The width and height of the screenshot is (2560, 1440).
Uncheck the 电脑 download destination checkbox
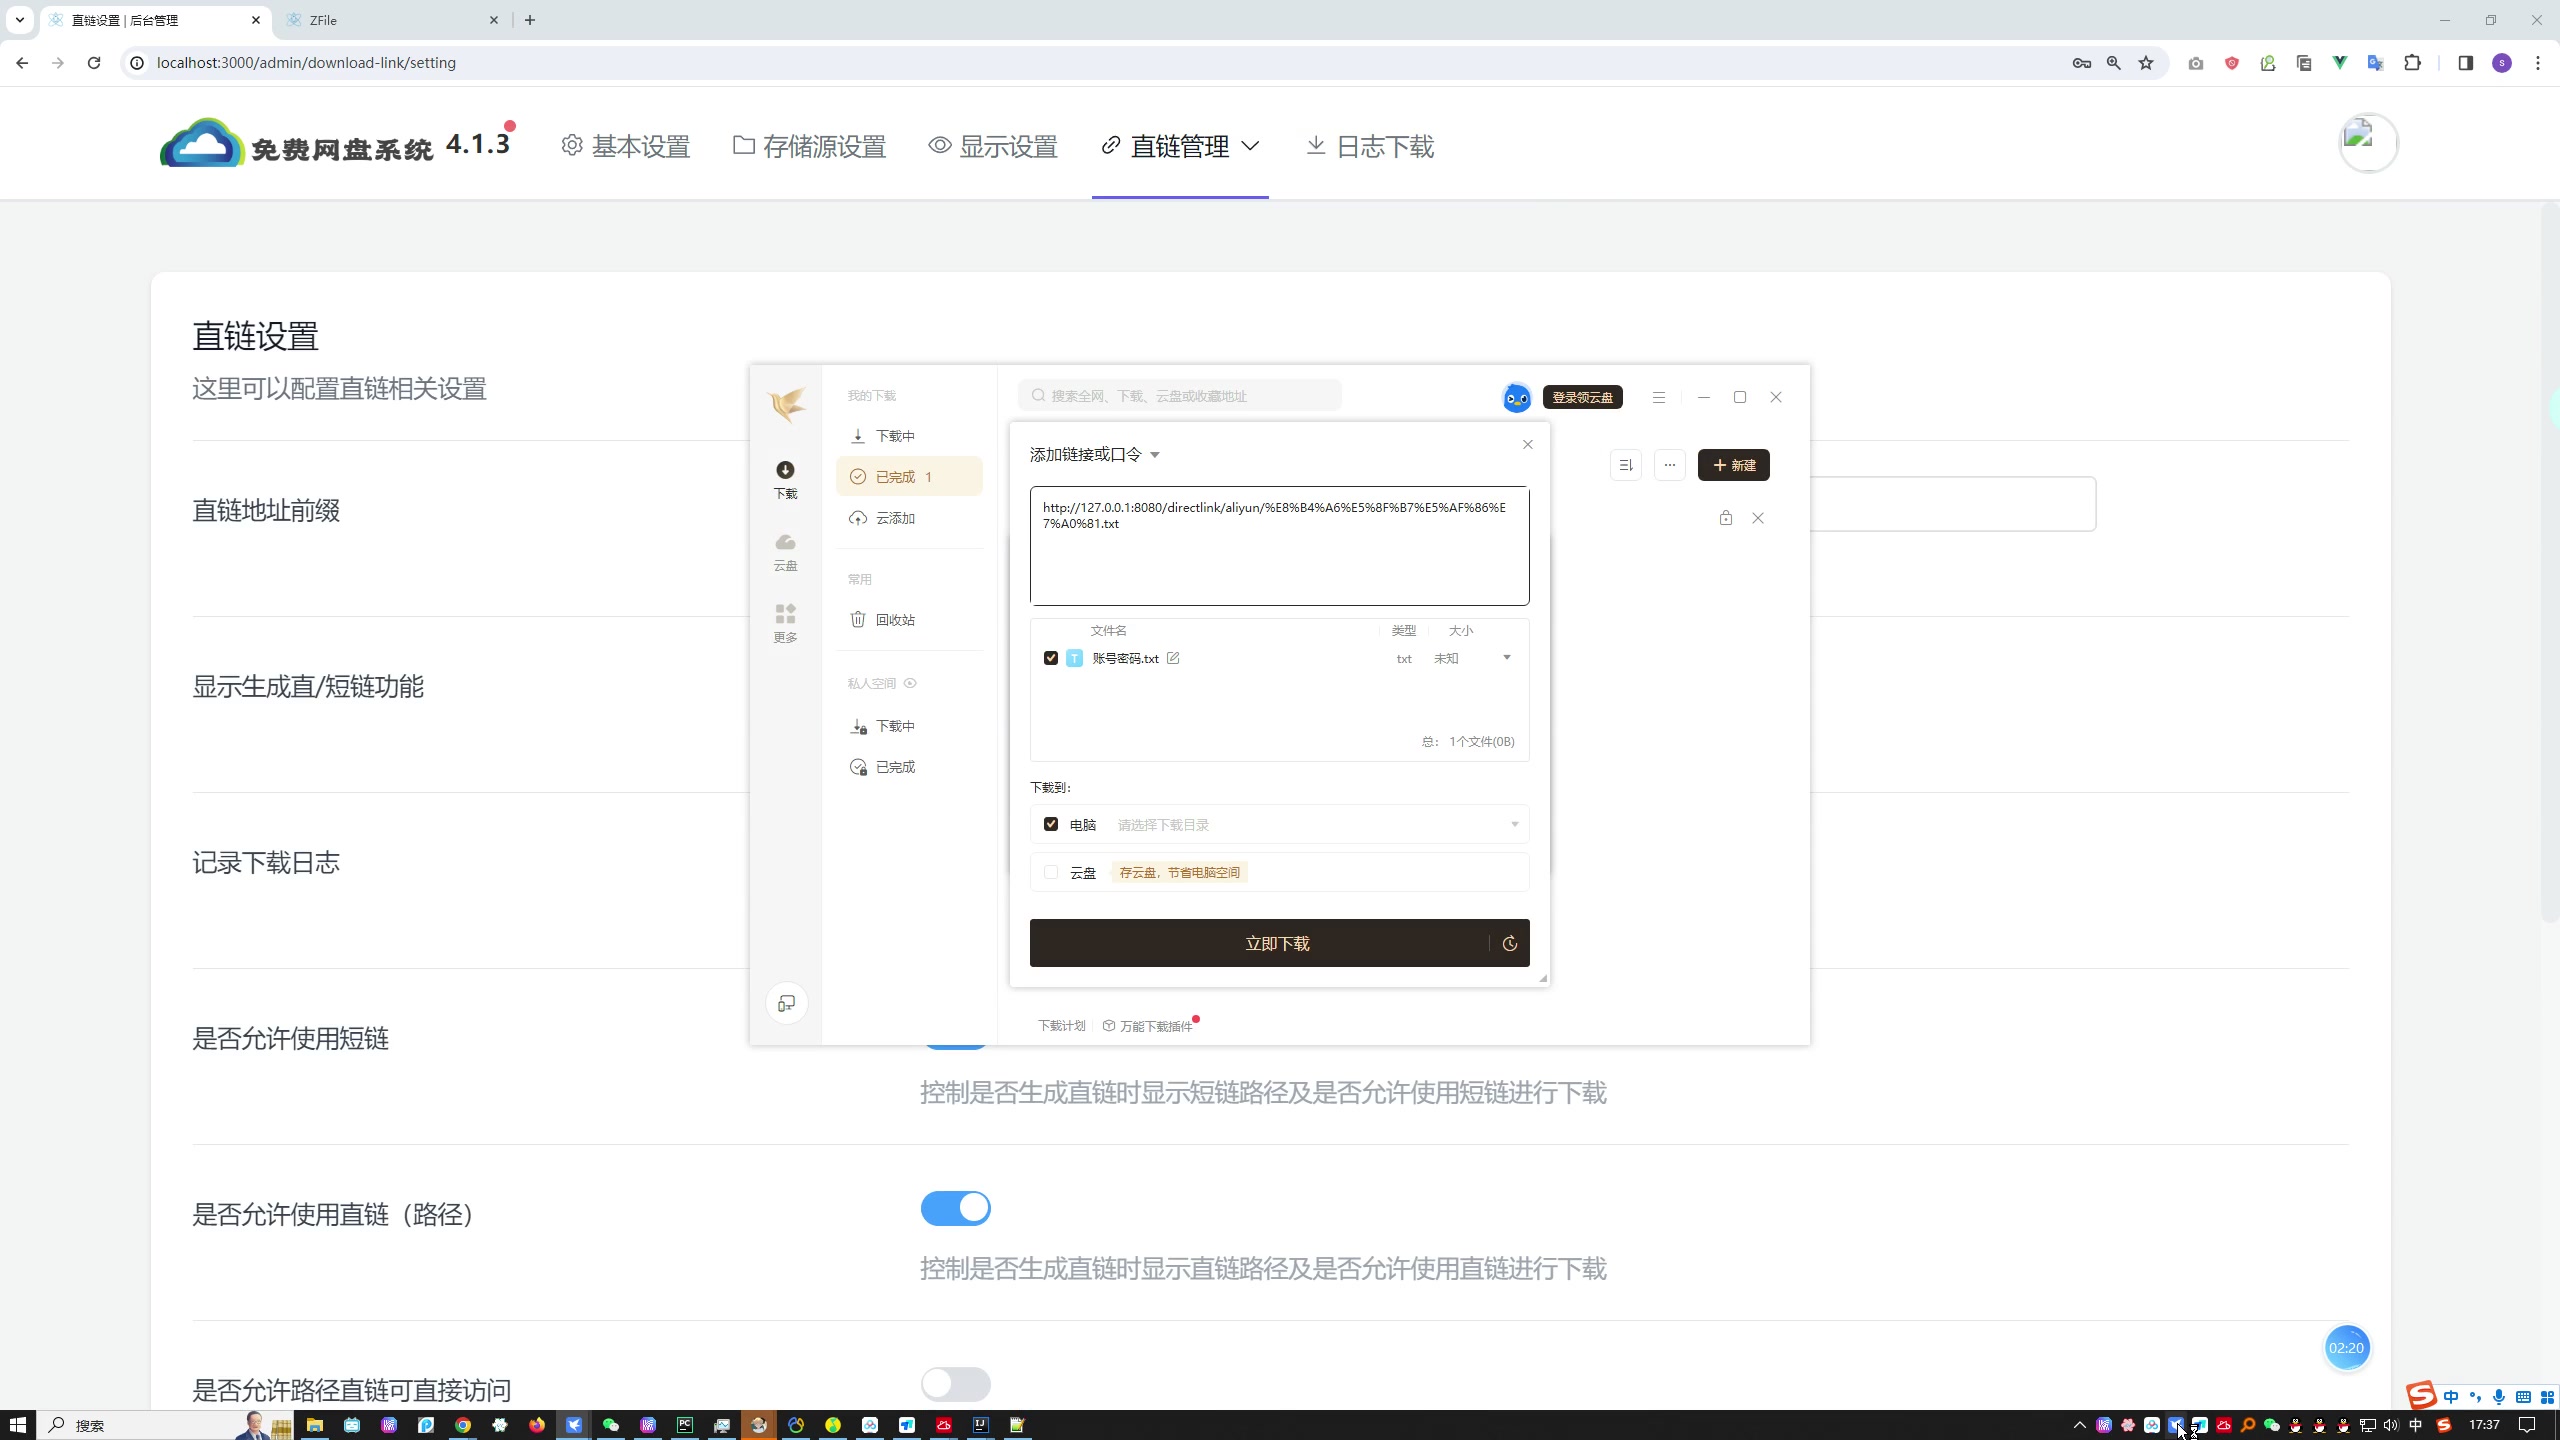pos(1051,824)
